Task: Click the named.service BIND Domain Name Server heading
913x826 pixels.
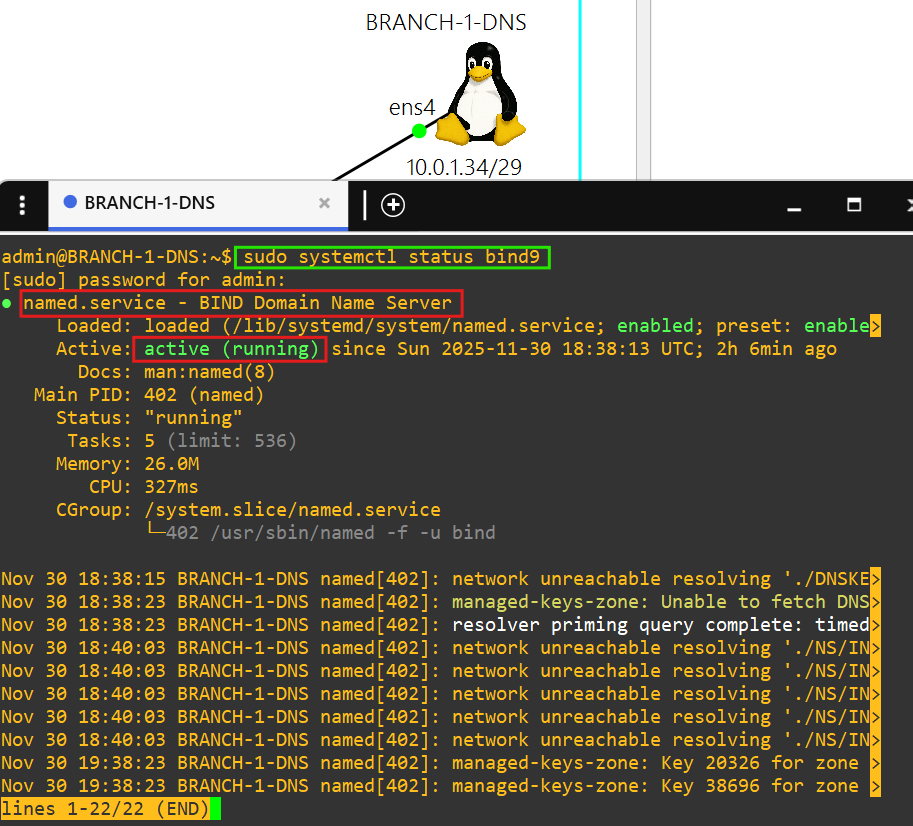Action: 243,303
